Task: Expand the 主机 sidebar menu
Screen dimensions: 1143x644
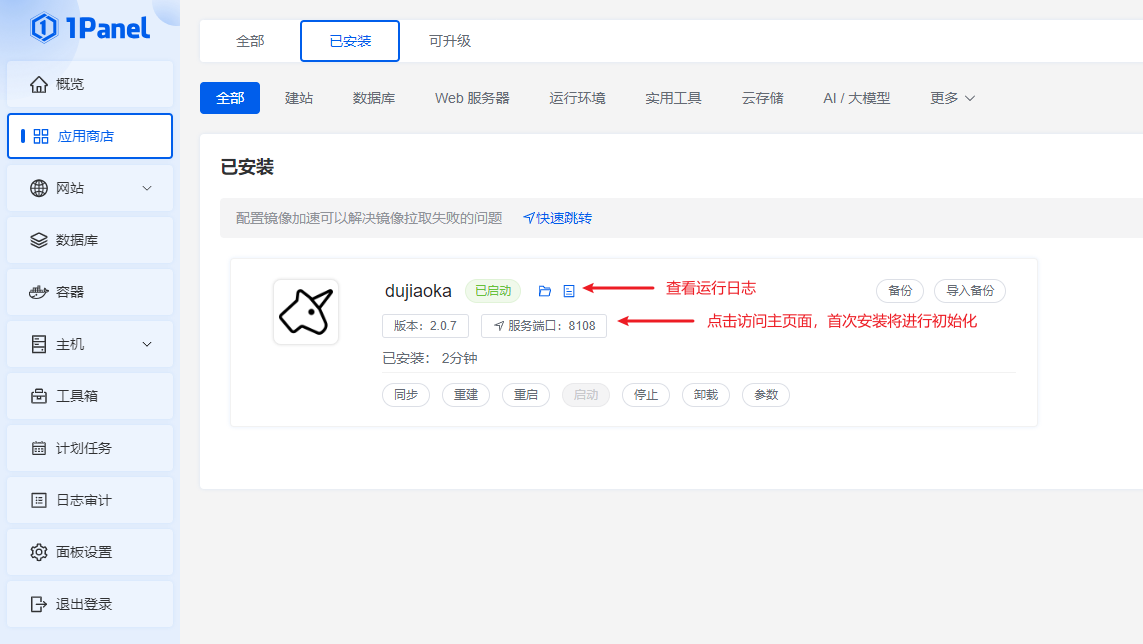Action: tap(90, 344)
